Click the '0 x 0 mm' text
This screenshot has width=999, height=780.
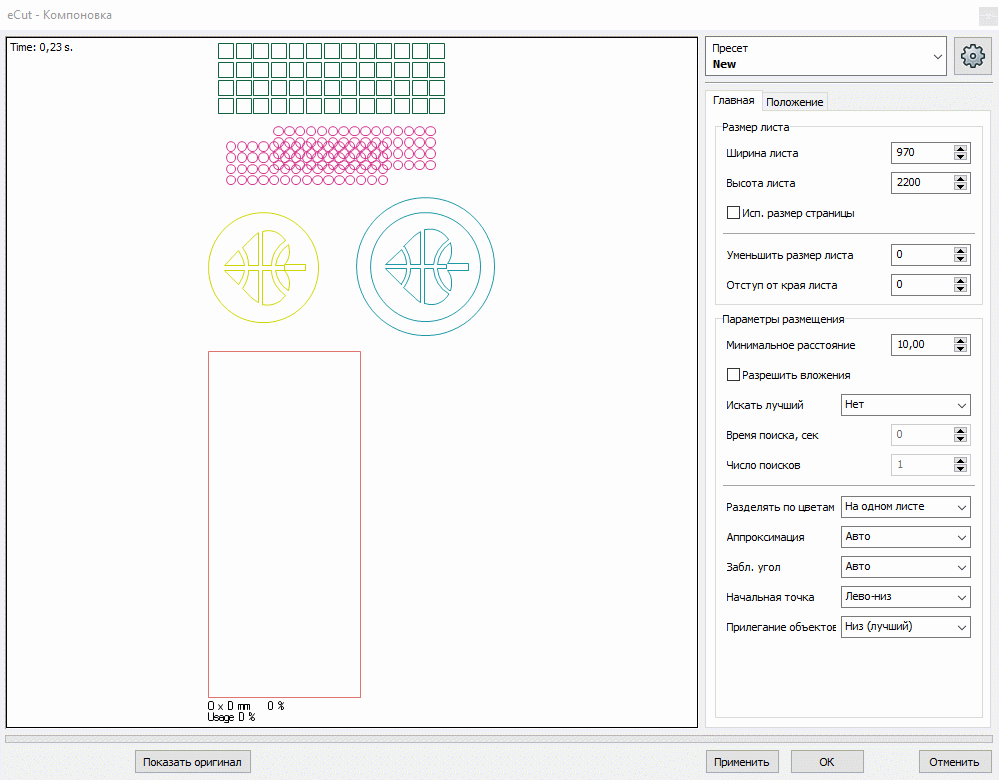point(229,706)
